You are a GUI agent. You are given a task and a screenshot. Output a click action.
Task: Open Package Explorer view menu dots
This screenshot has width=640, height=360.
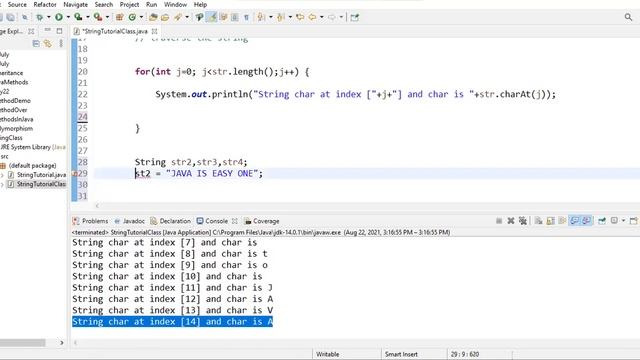pyautogui.click(x=61, y=43)
